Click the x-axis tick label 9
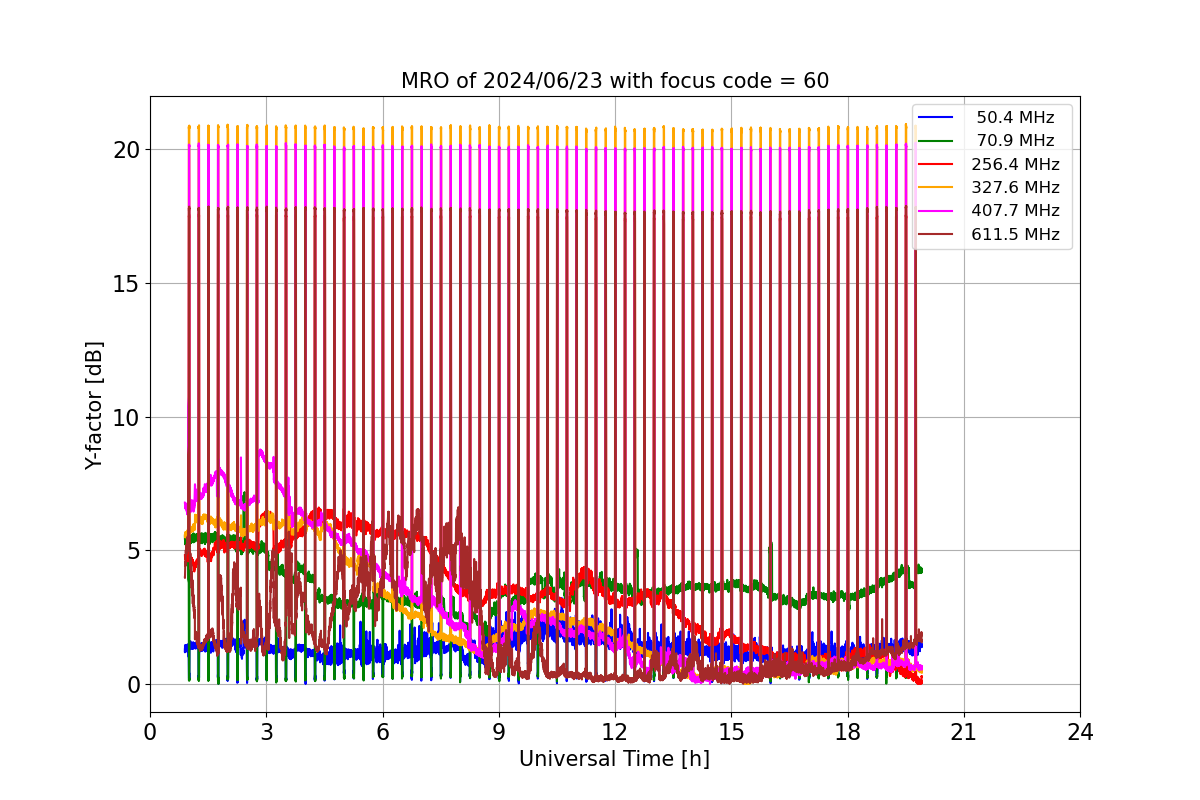1200x800 pixels. click(498, 731)
